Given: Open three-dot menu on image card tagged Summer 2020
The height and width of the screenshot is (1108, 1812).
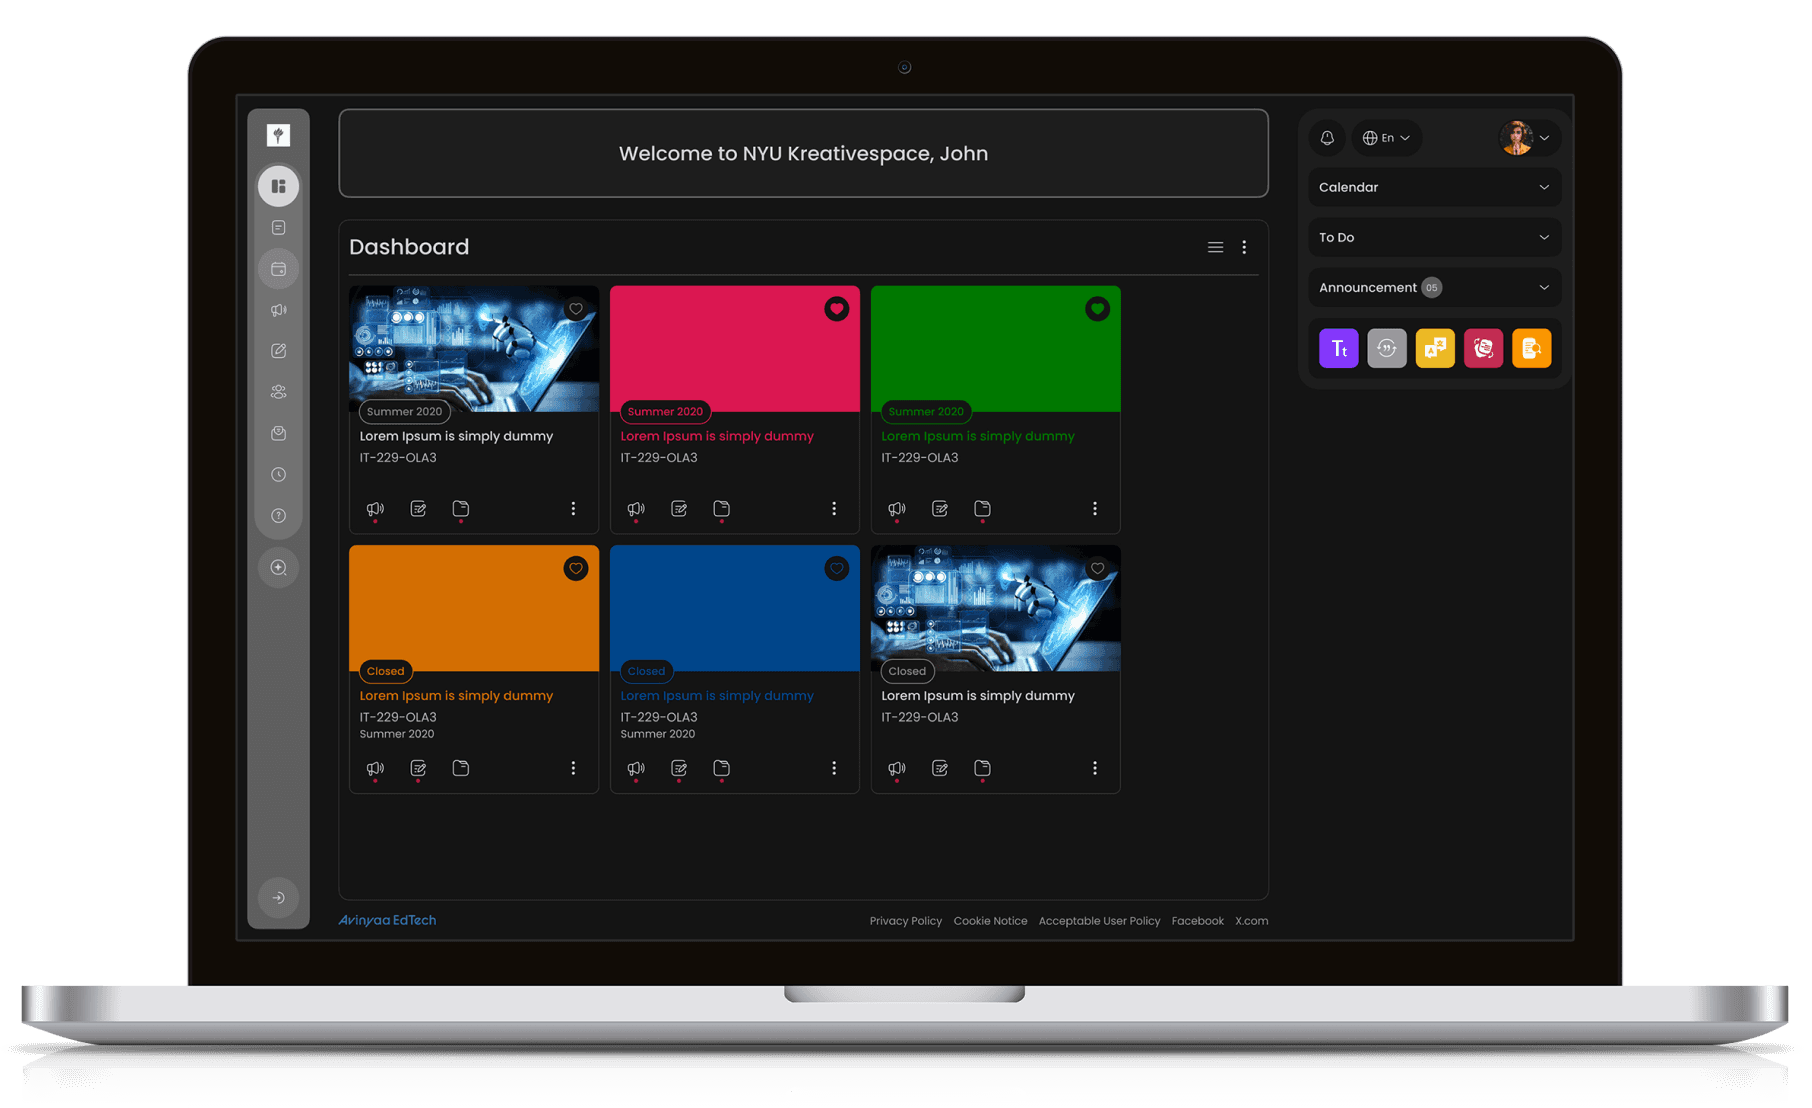Looking at the screenshot, I should pyautogui.click(x=573, y=509).
